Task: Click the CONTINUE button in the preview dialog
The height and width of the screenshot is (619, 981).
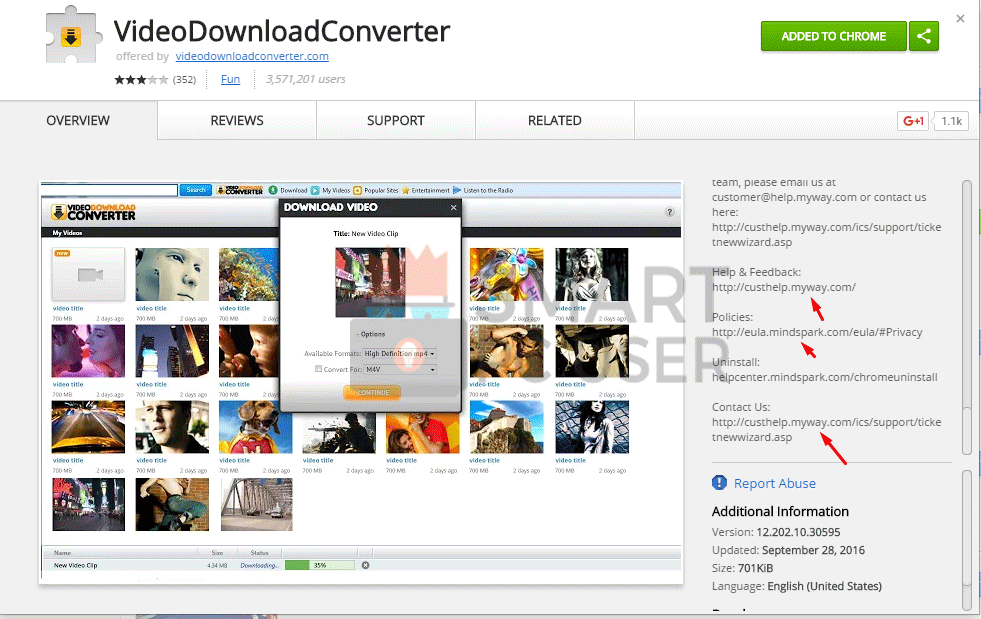Action: coord(372,392)
